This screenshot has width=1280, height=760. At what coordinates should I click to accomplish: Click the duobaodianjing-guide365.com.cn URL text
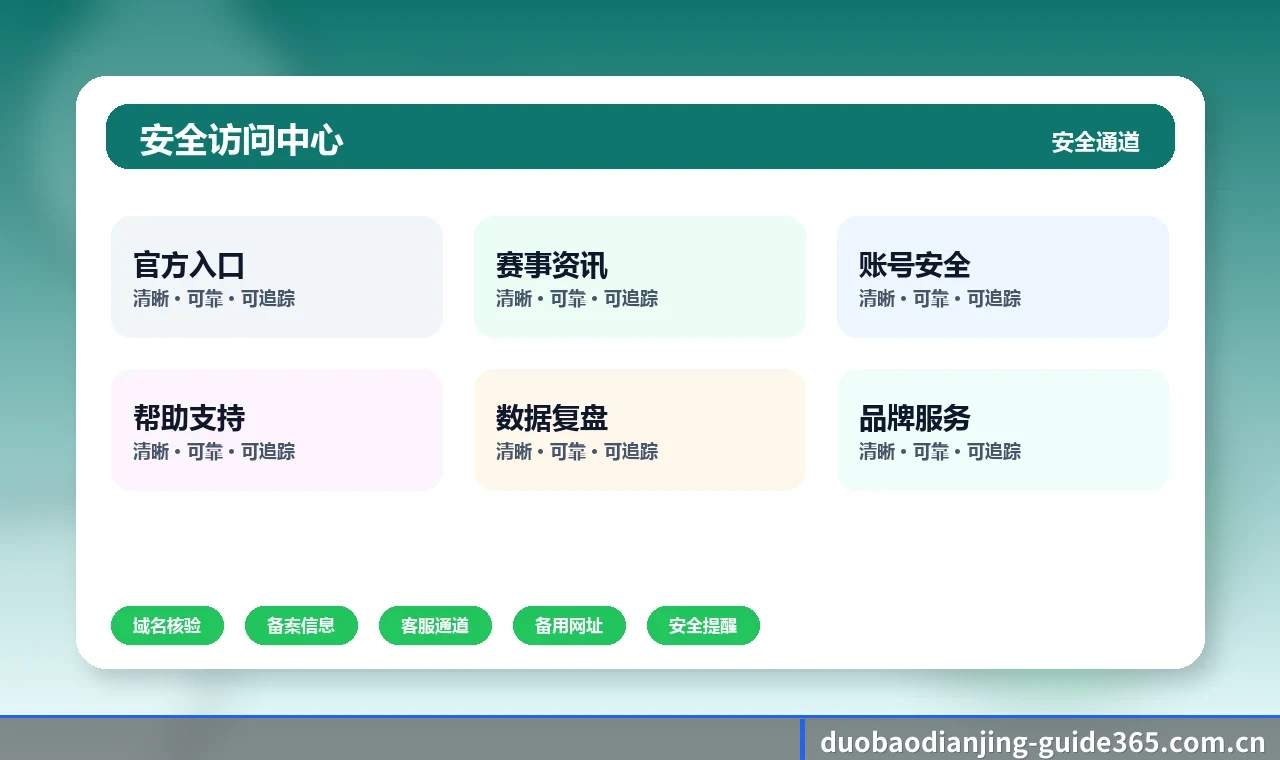point(1043,742)
